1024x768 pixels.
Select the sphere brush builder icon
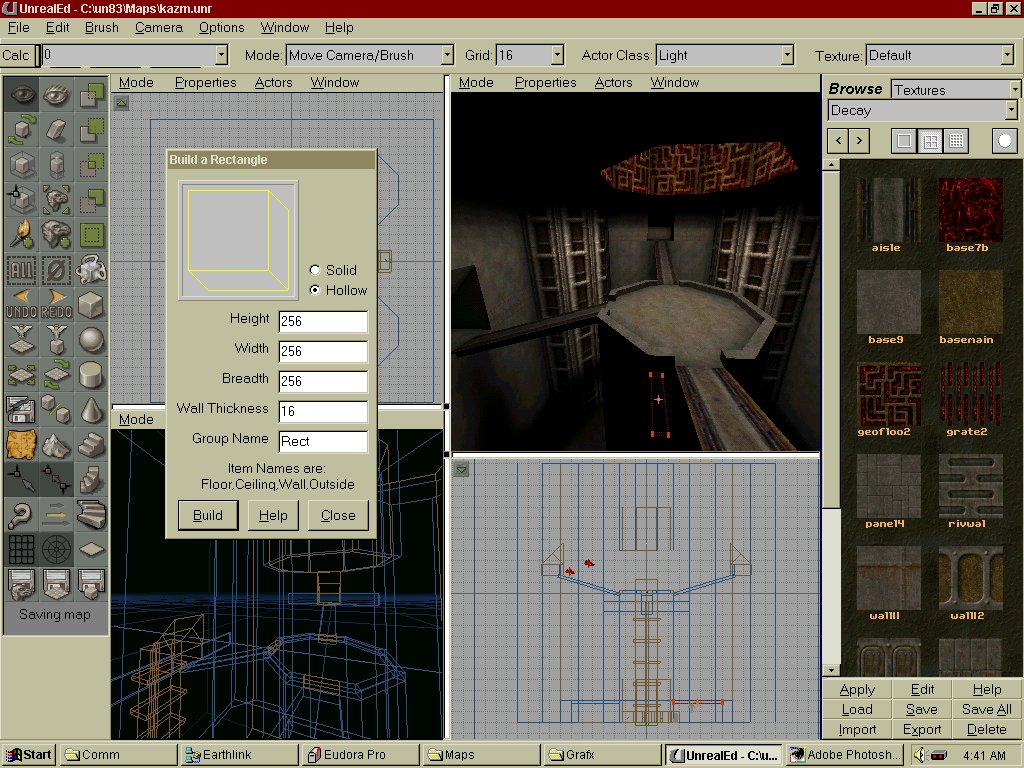[x=92, y=339]
